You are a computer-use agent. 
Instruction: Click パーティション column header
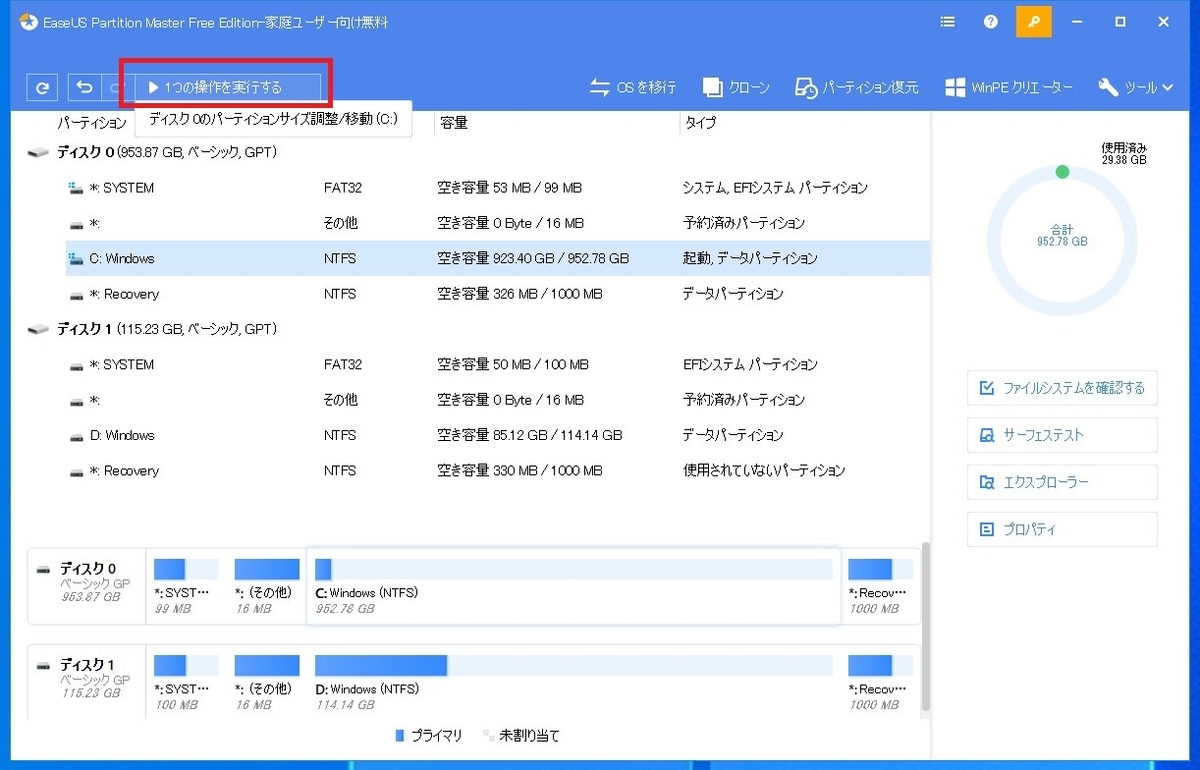91,123
